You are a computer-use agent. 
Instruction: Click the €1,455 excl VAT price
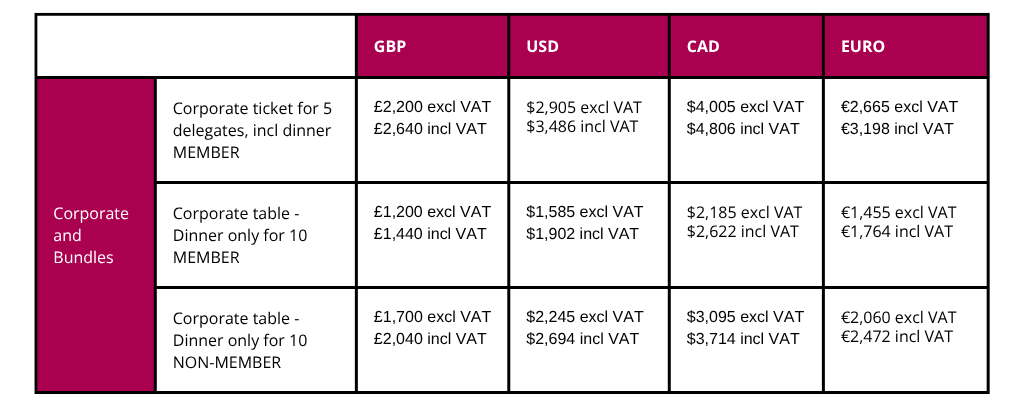(899, 212)
